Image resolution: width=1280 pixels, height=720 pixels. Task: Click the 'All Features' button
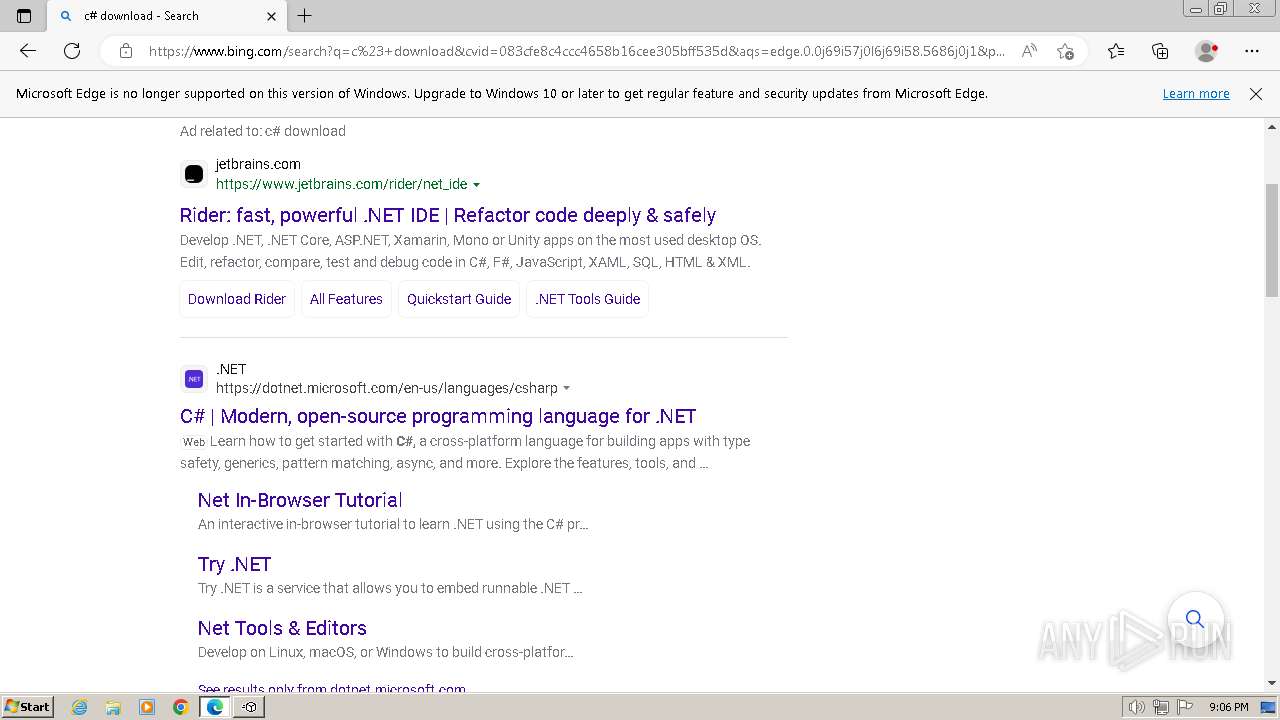[346, 299]
